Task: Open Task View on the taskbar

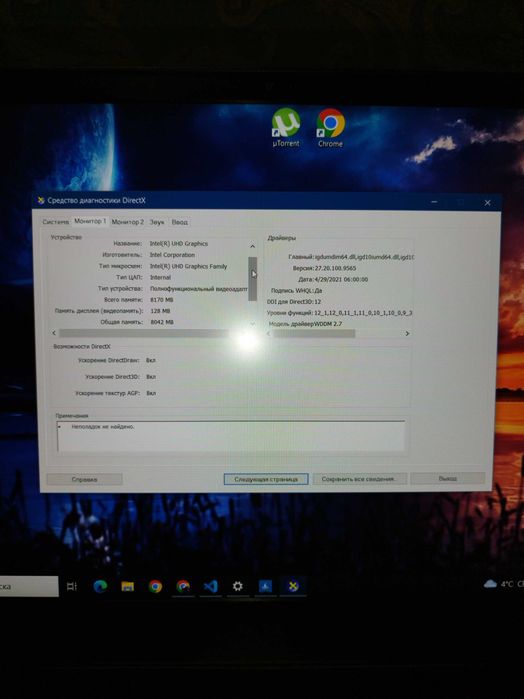Action: click(x=72, y=586)
